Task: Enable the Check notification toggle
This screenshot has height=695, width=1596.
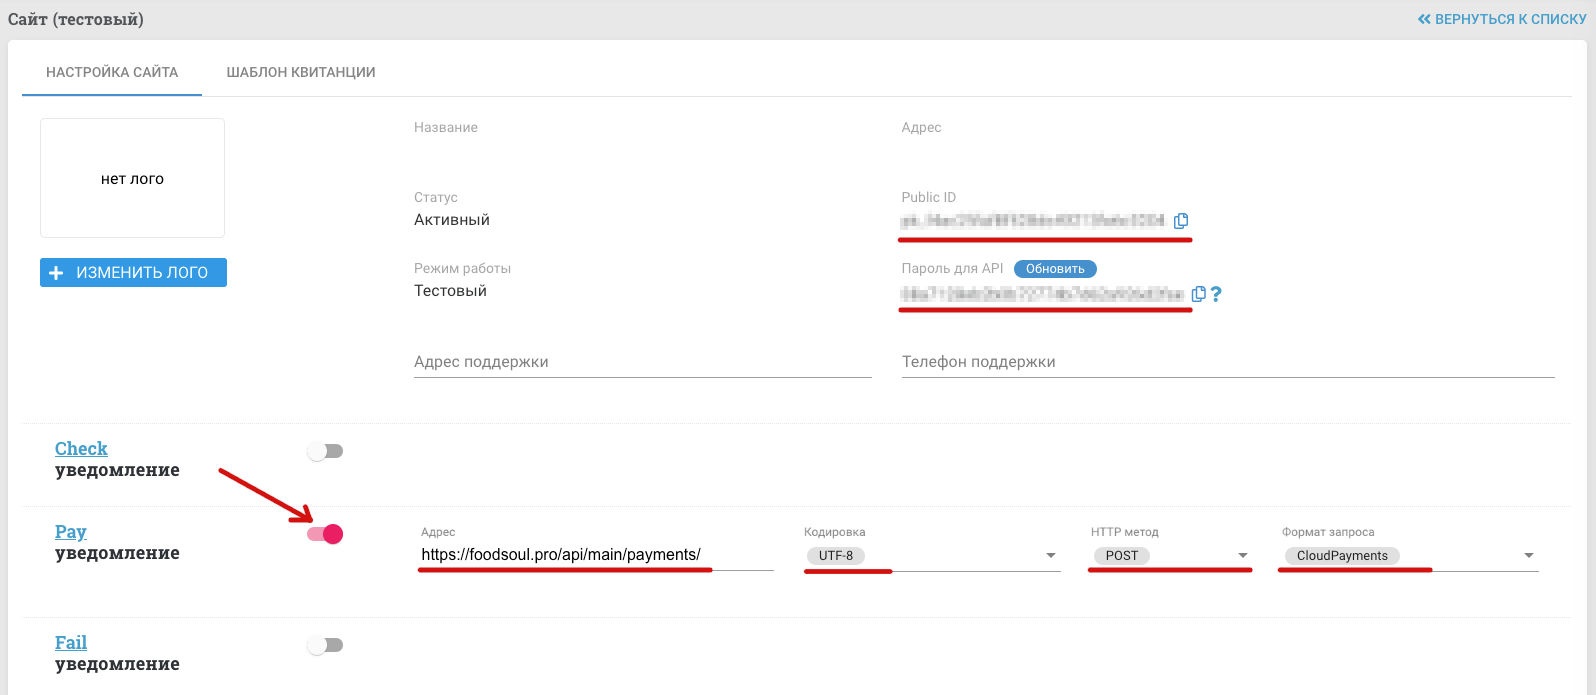Action: coord(325,451)
